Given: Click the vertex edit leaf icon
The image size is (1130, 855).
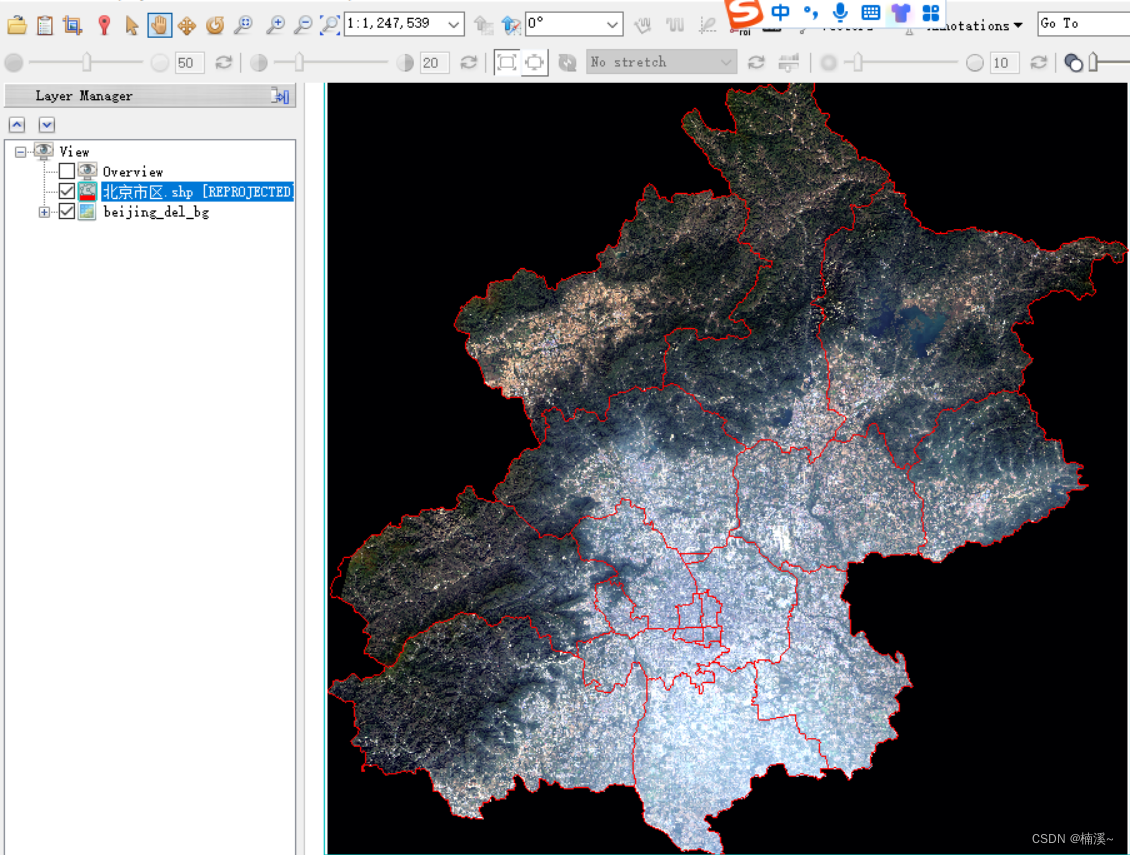Looking at the screenshot, I should [x=708, y=25].
